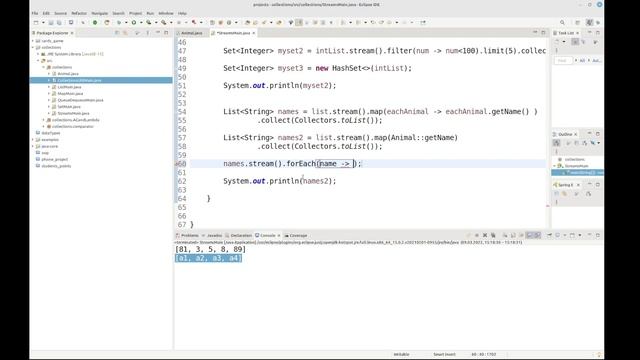The width and height of the screenshot is (640, 360).
Task: Open the Window menu
Action: (166, 13)
